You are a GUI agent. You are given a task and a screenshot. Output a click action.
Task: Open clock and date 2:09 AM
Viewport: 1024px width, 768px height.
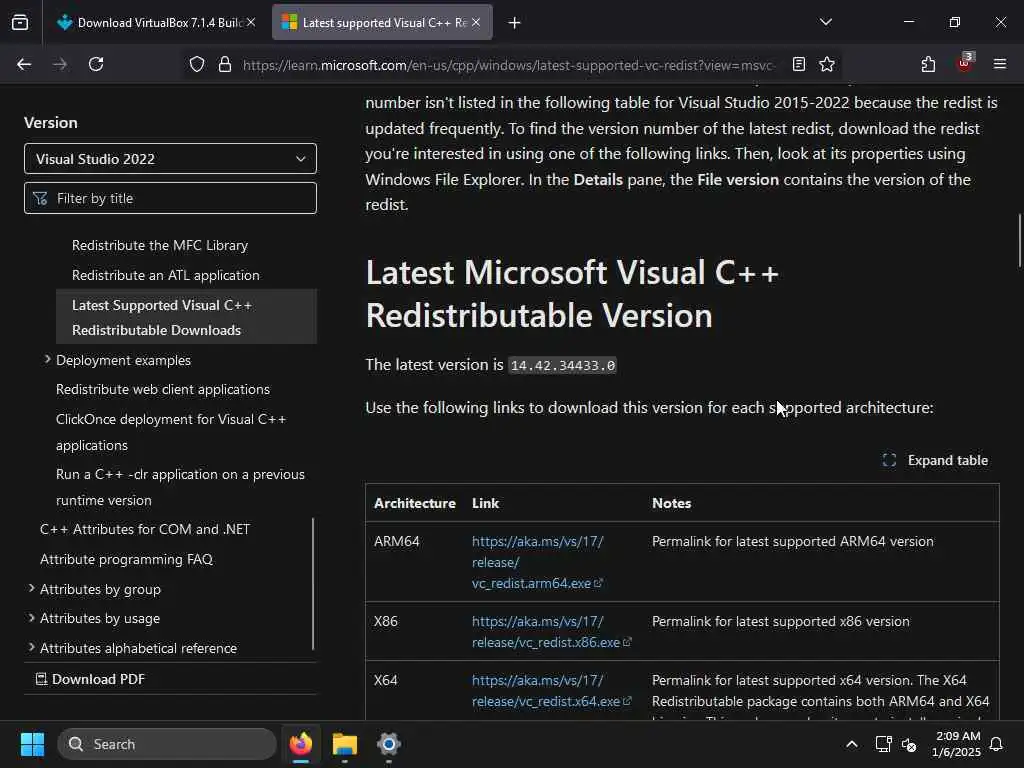tap(956, 744)
